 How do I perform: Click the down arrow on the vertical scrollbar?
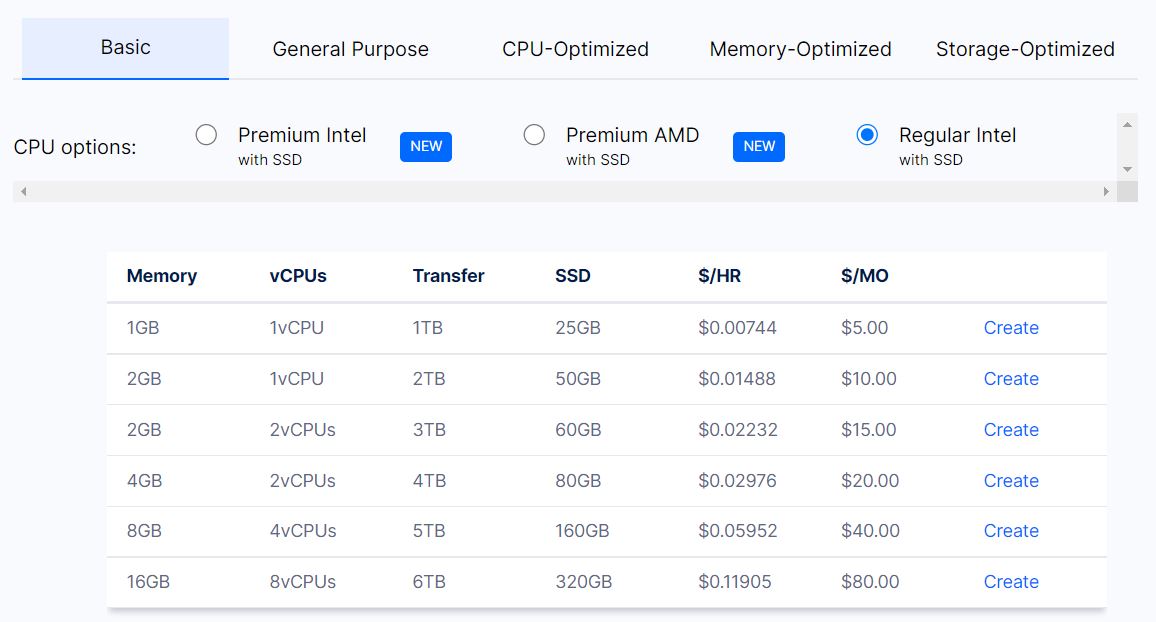(x=1127, y=170)
